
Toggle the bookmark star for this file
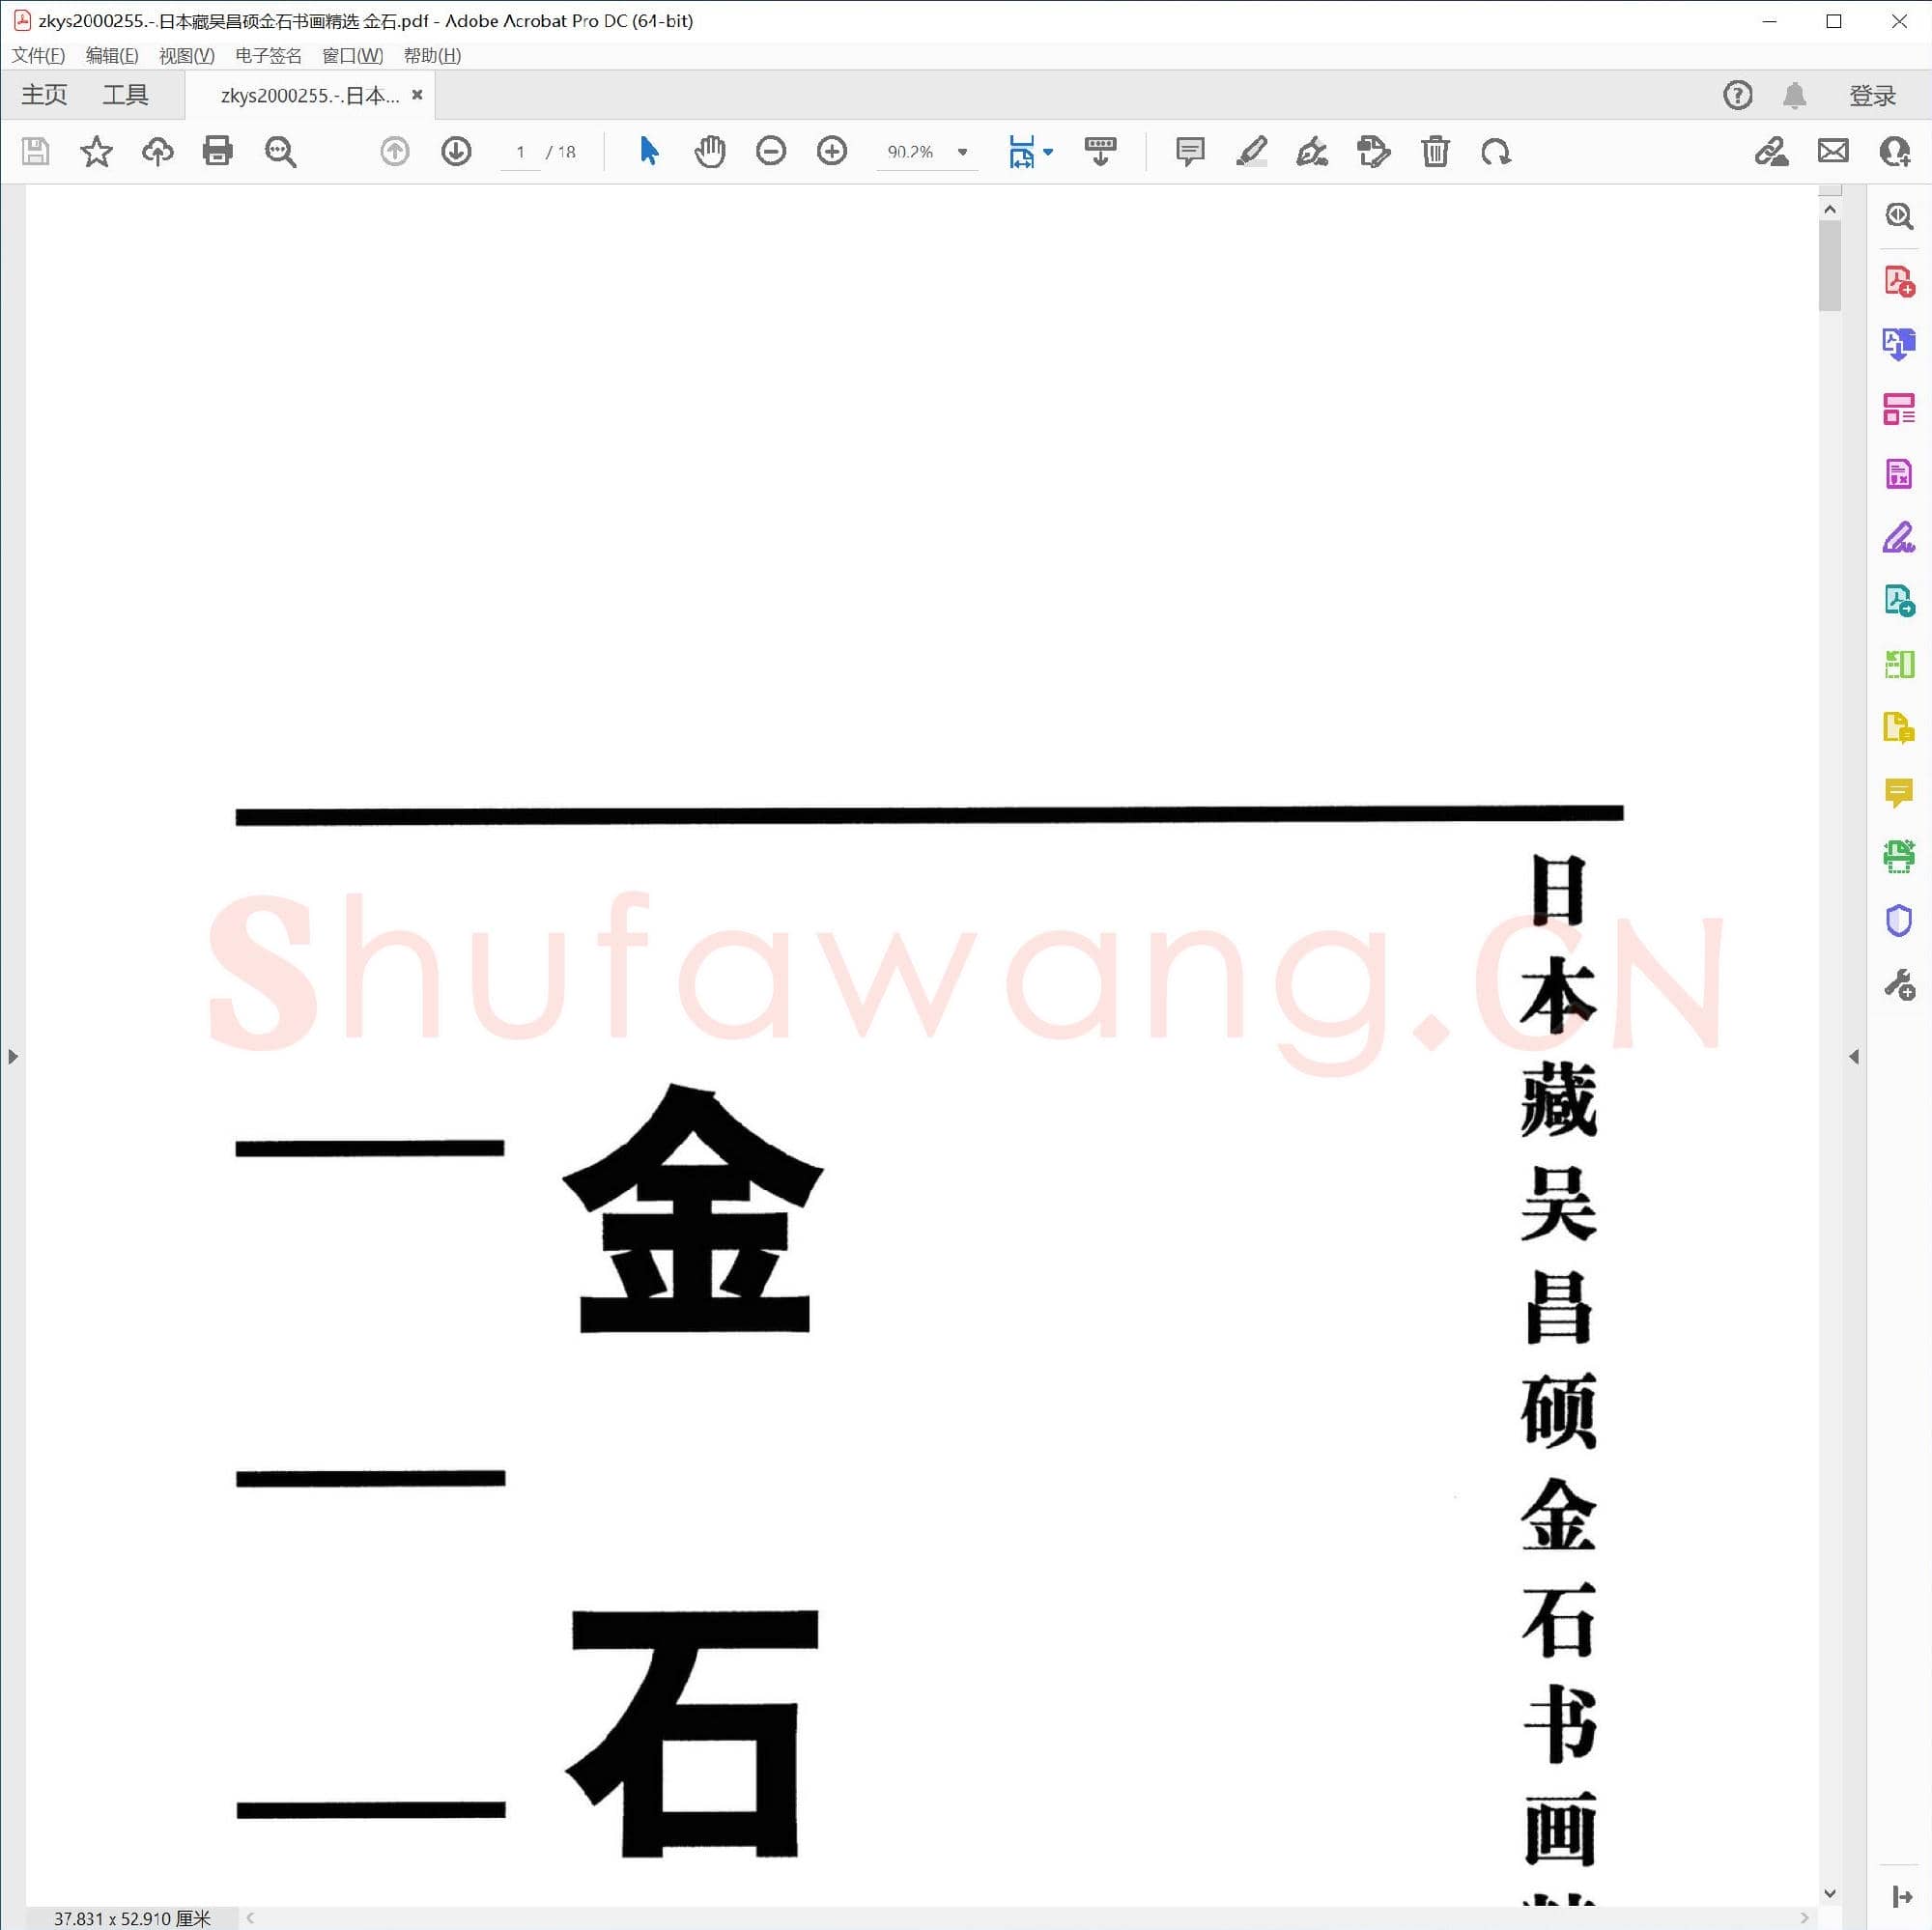[x=97, y=152]
